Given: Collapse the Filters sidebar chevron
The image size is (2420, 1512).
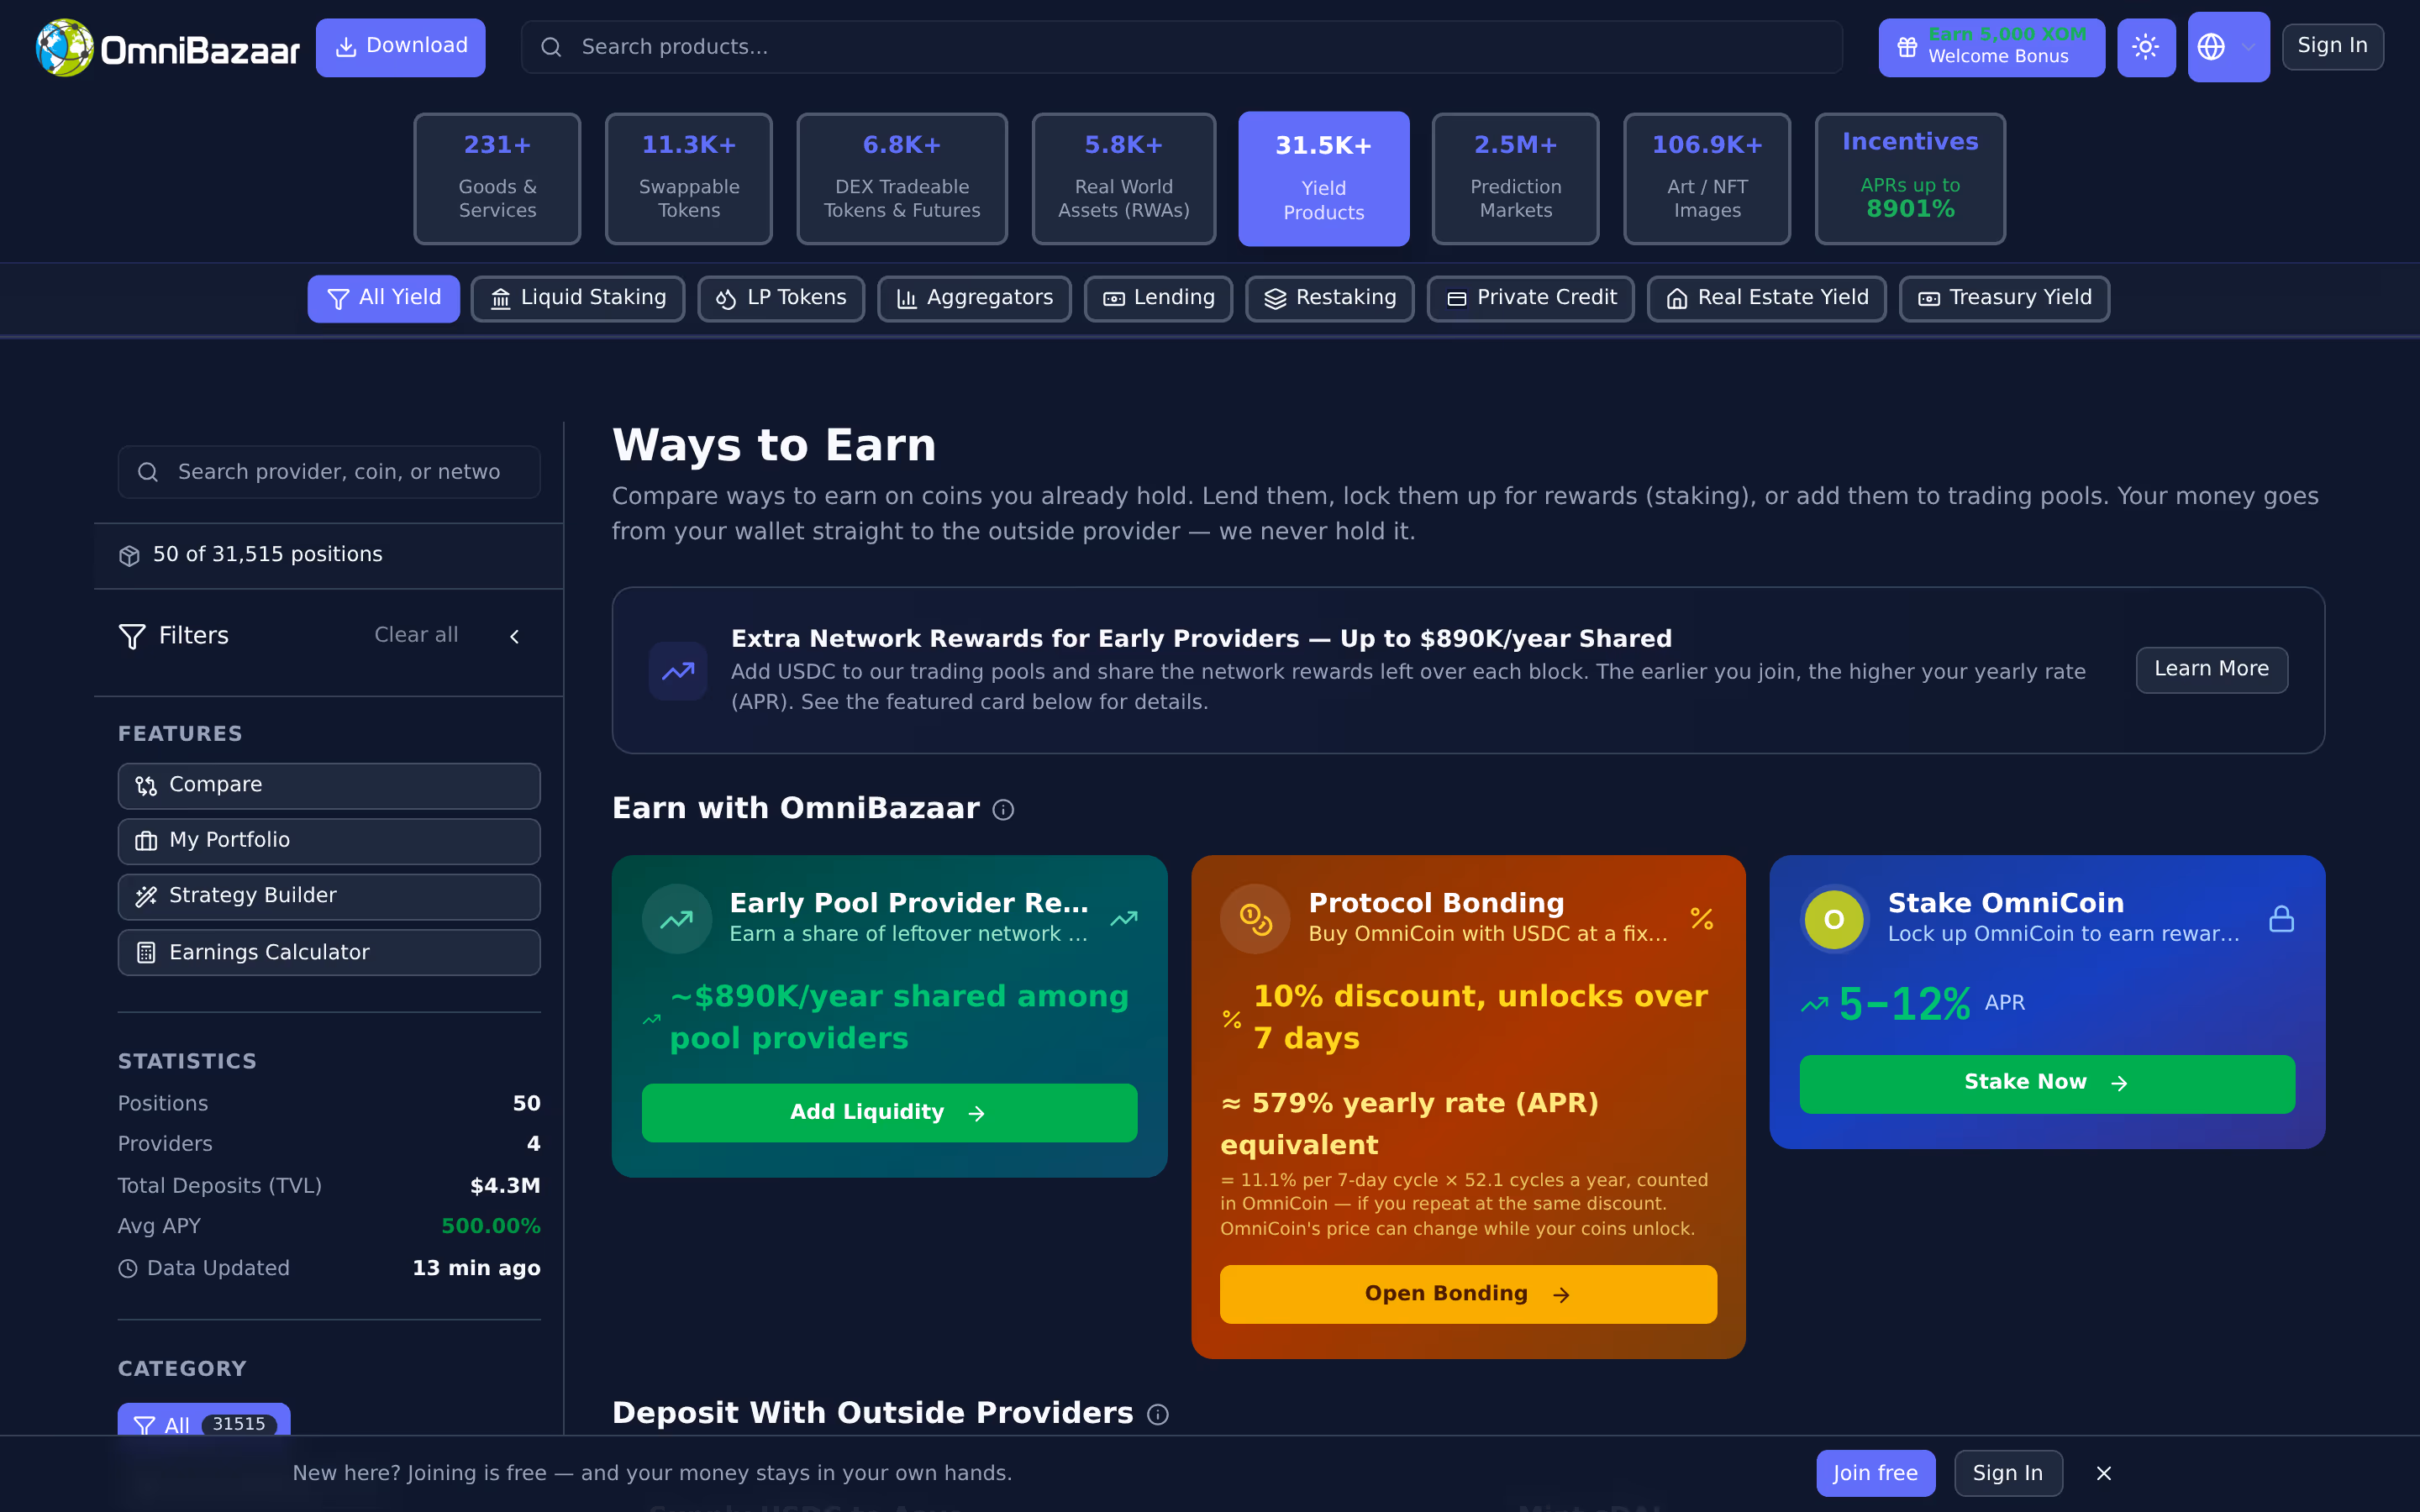Looking at the screenshot, I should pyautogui.click(x=515, y=636).
